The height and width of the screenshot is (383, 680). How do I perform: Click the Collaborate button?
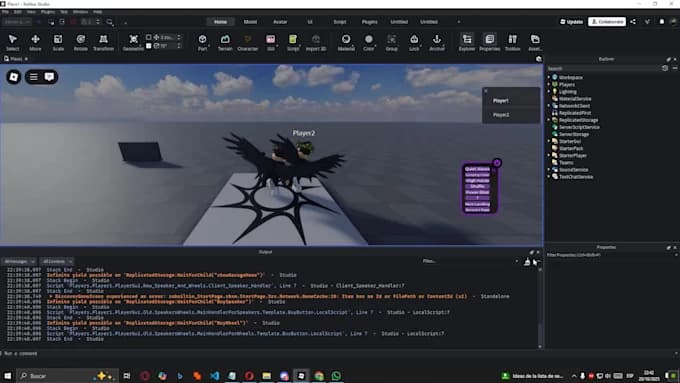(607, 21)
